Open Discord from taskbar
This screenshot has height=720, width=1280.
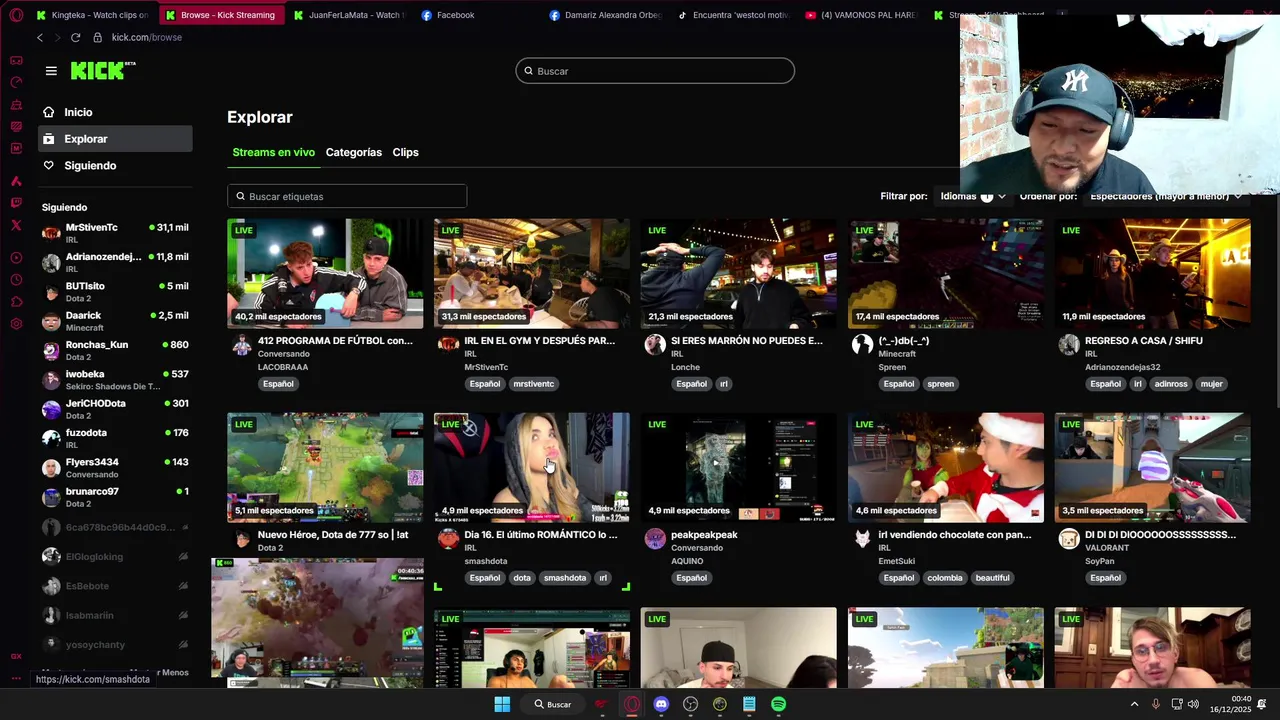pyautogui.click(x=661, y=704)
